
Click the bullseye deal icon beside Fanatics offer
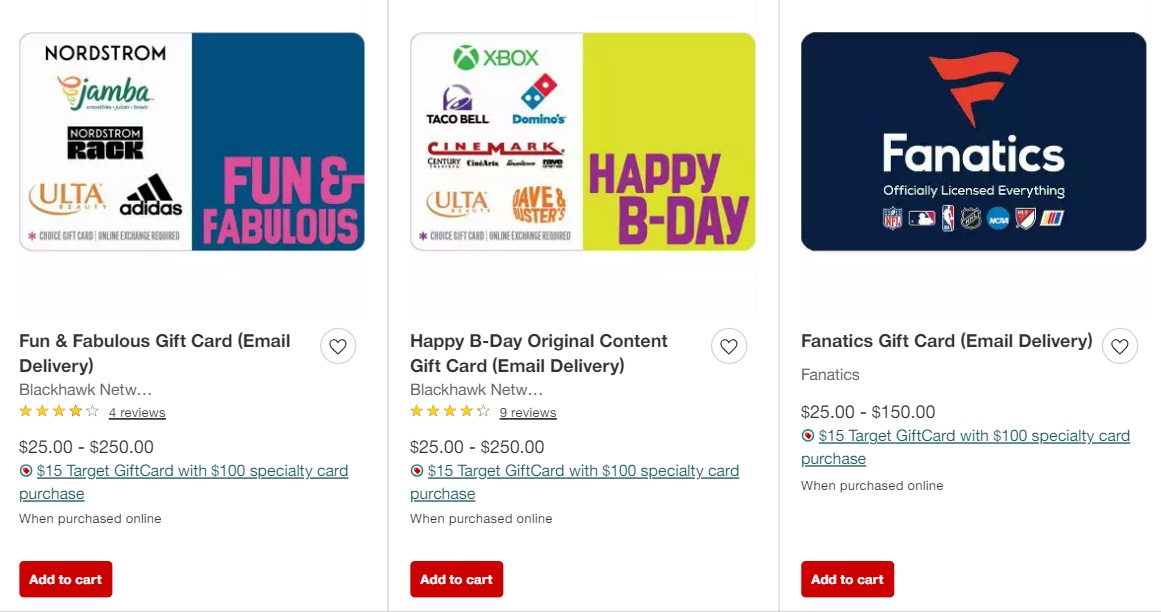pos(807,435)
